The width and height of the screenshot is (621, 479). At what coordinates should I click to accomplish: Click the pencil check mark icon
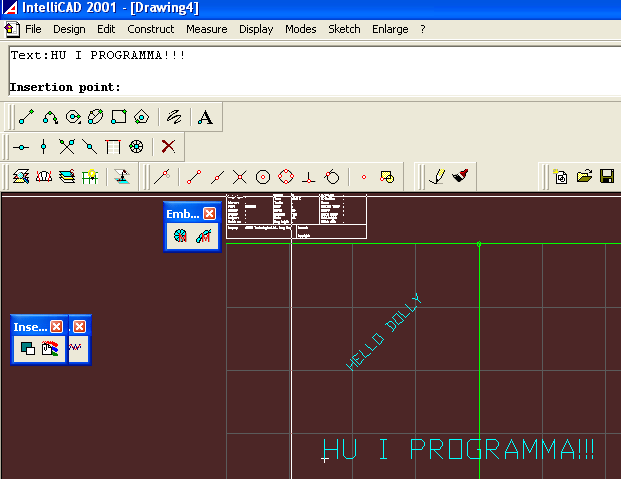click(437, 177)
